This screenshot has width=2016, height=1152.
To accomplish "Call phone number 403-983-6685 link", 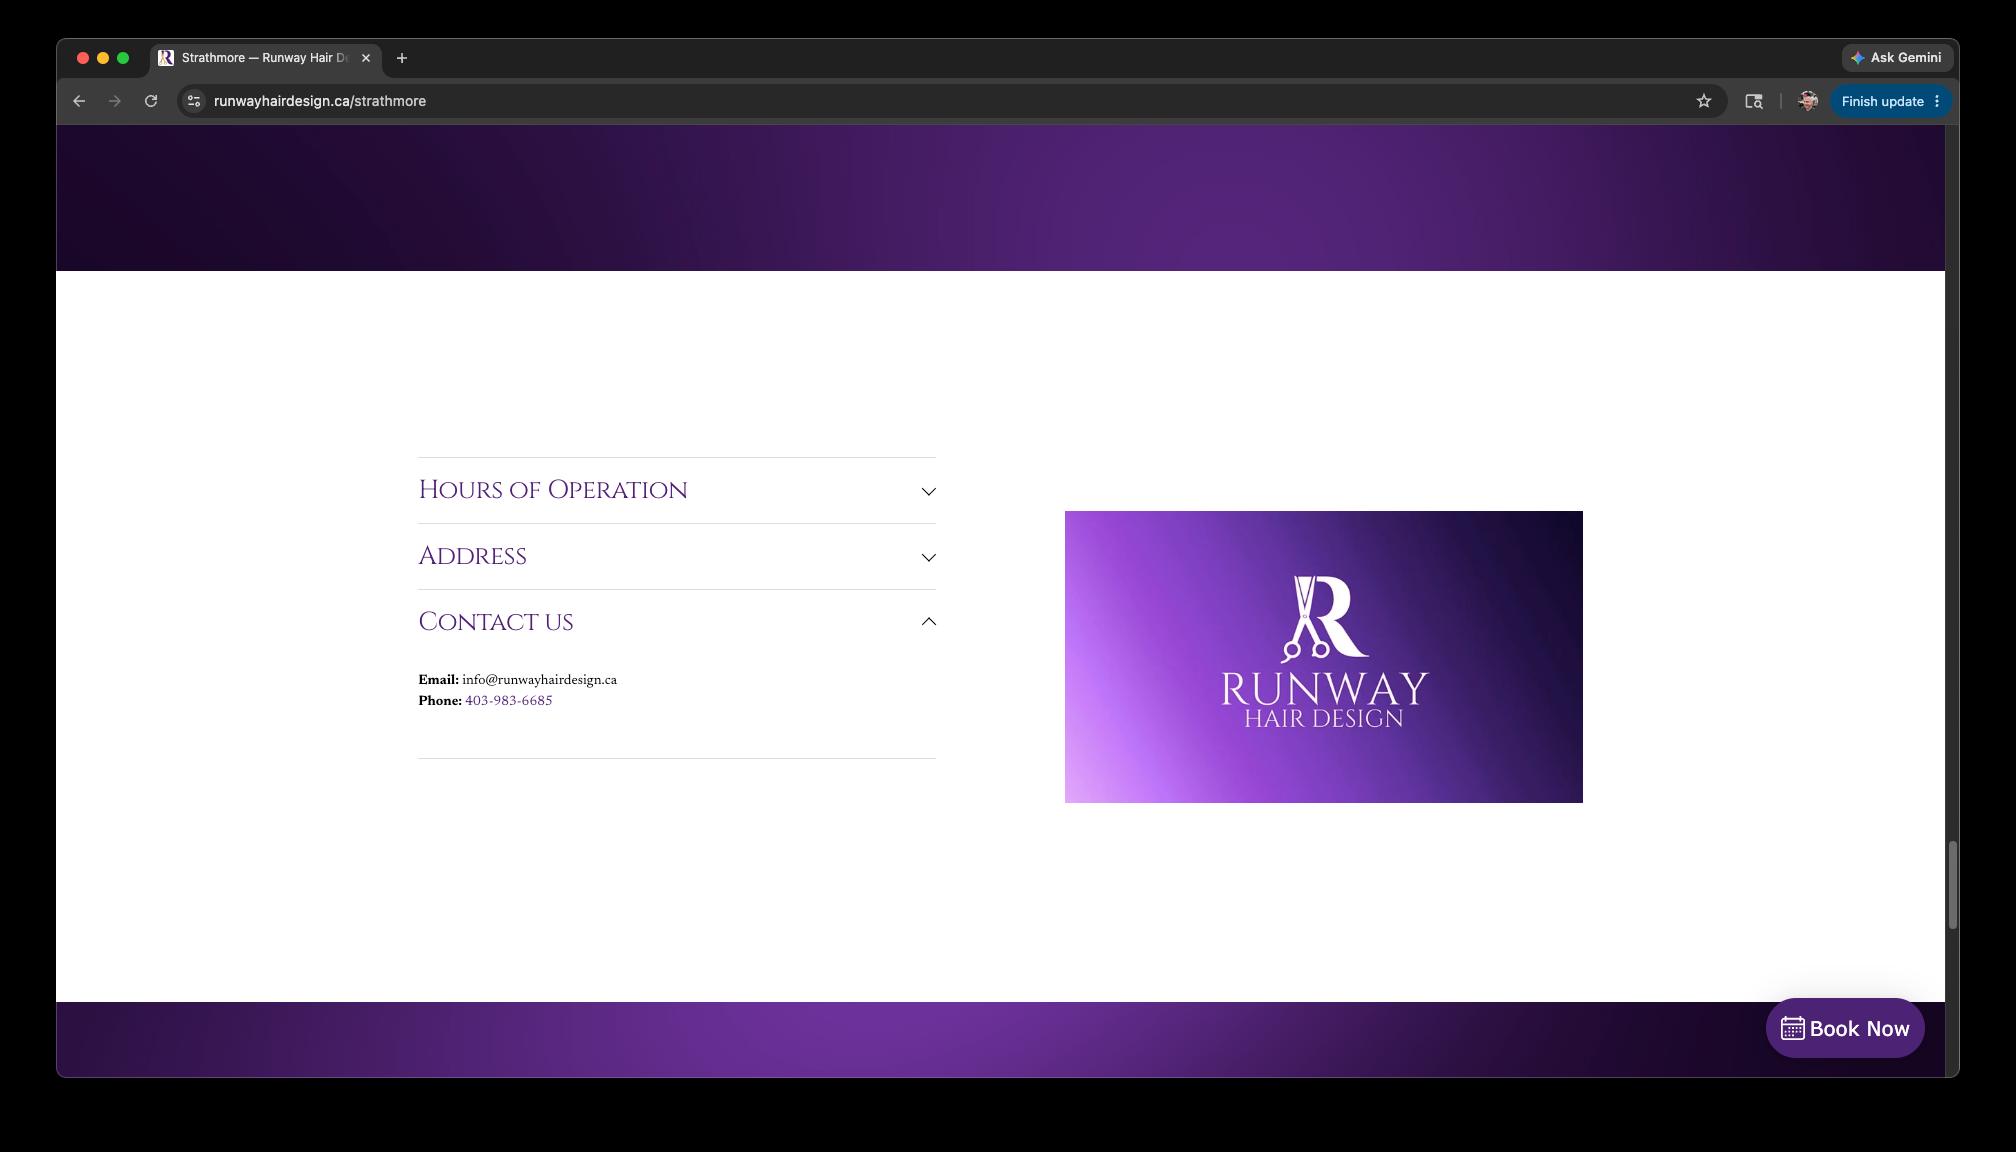I will tap(509, 701).
